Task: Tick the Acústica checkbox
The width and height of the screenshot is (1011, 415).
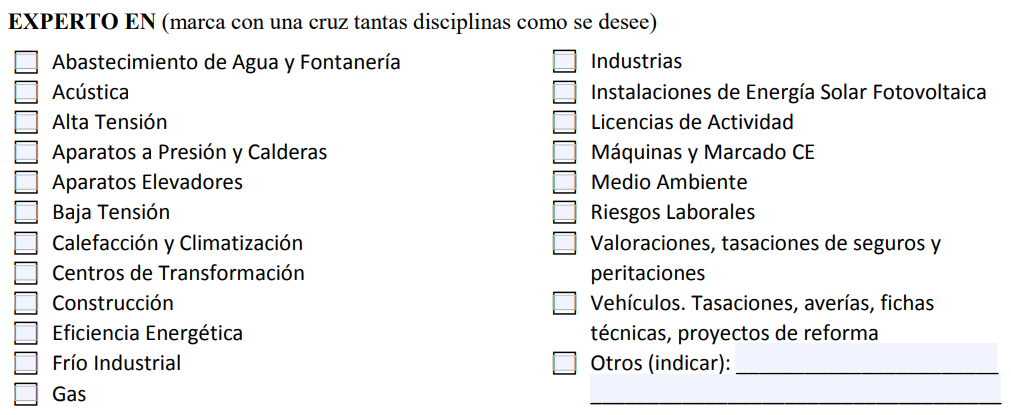Action: 26,92
